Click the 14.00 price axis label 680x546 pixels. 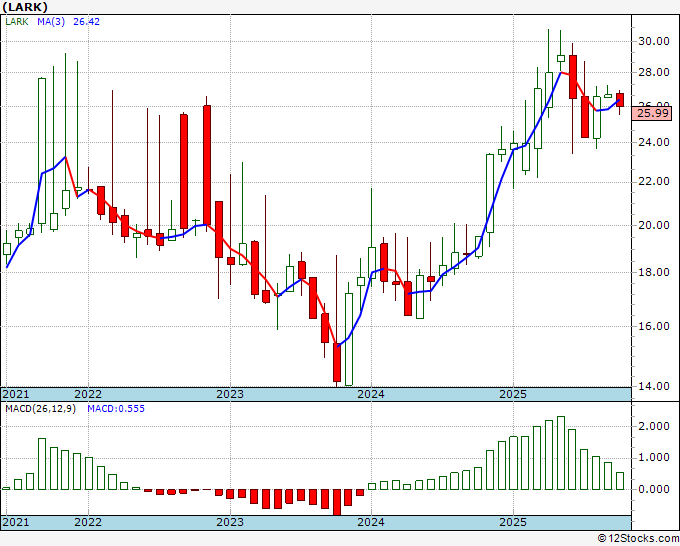pyautogui.click(x=654, y=386)
